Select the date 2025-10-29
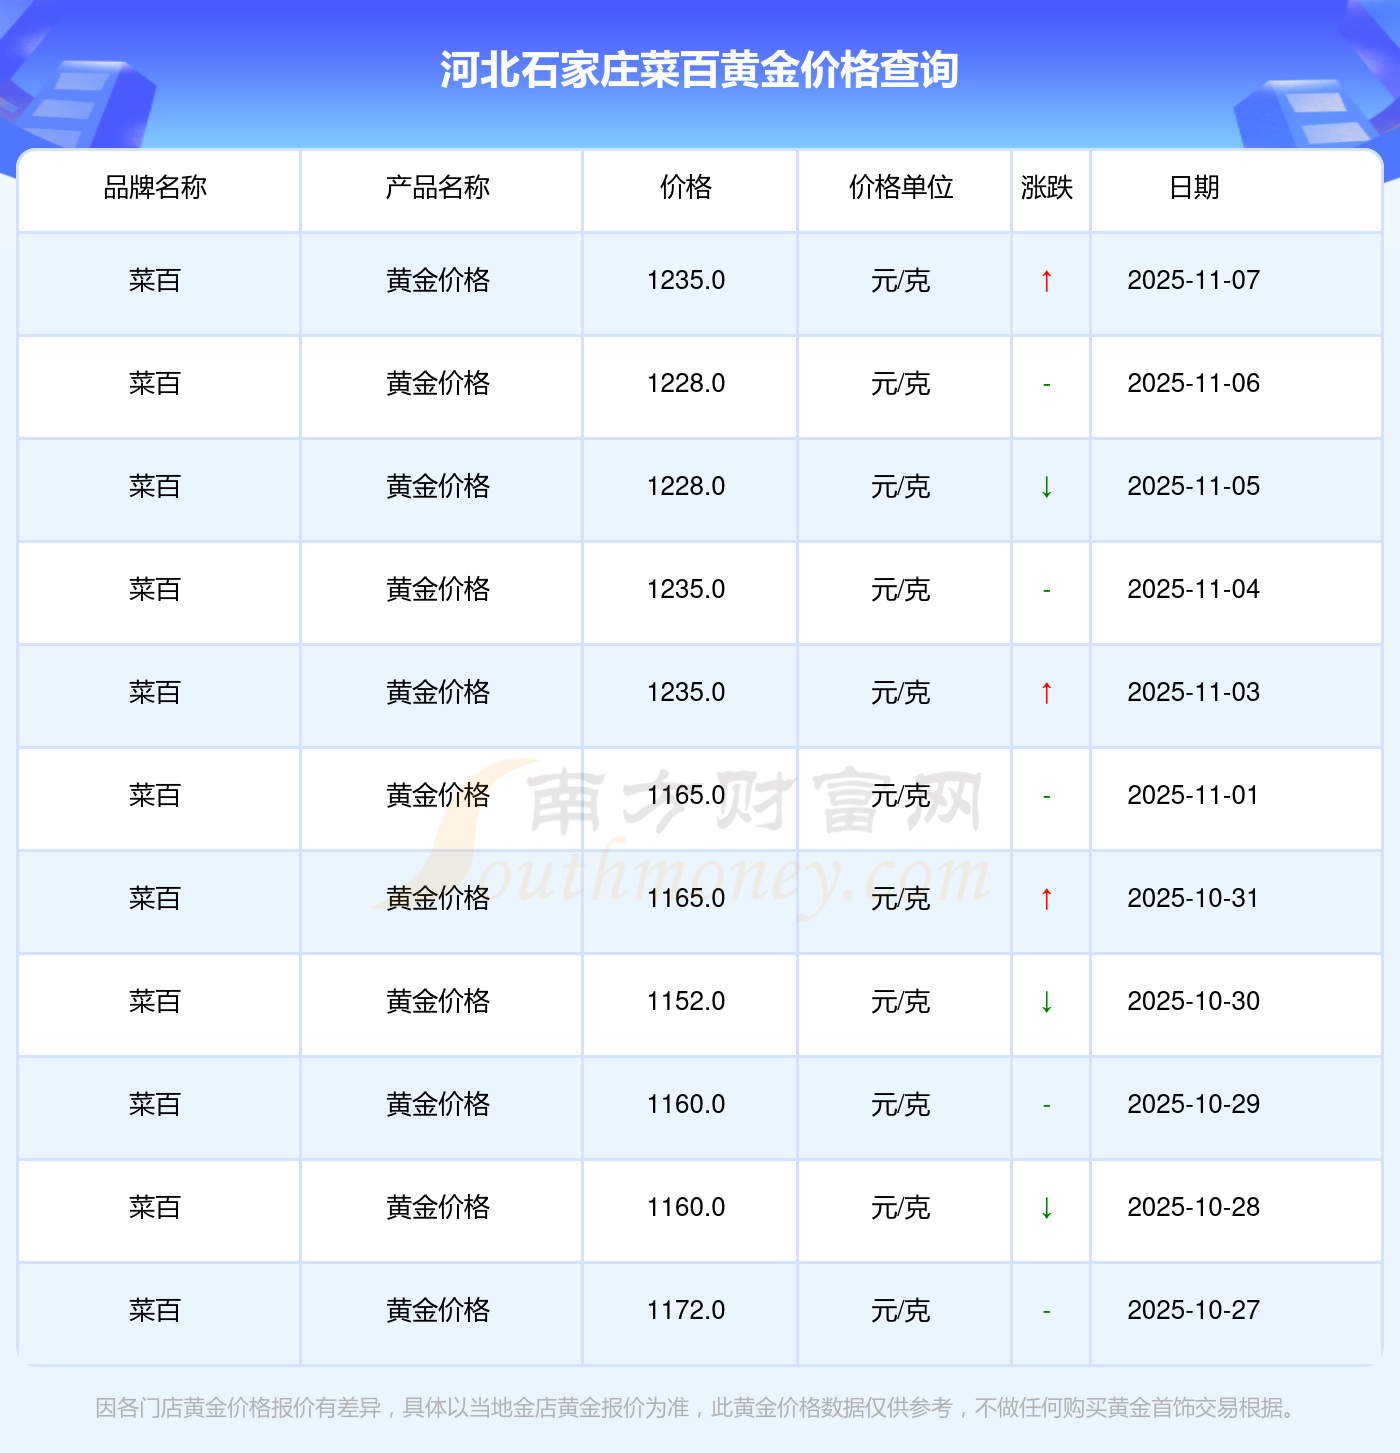Image resolution: width=1400 pixels, height=1453 pixels. click(x=1194, y=1105)
